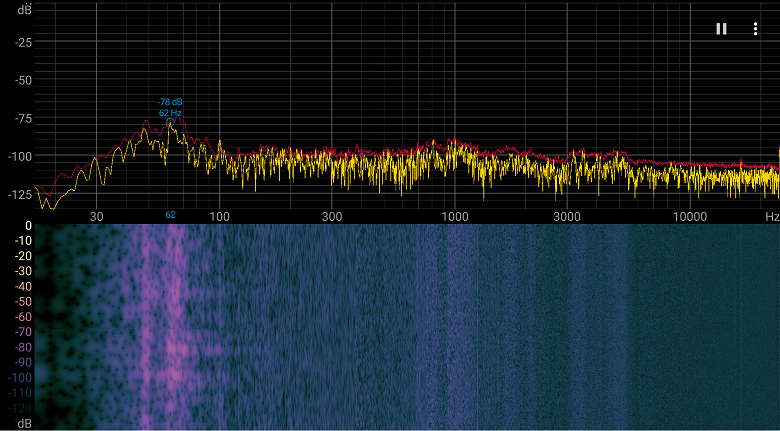
Task: Click the '100' frequency axis label
Action: pos(219,216)
